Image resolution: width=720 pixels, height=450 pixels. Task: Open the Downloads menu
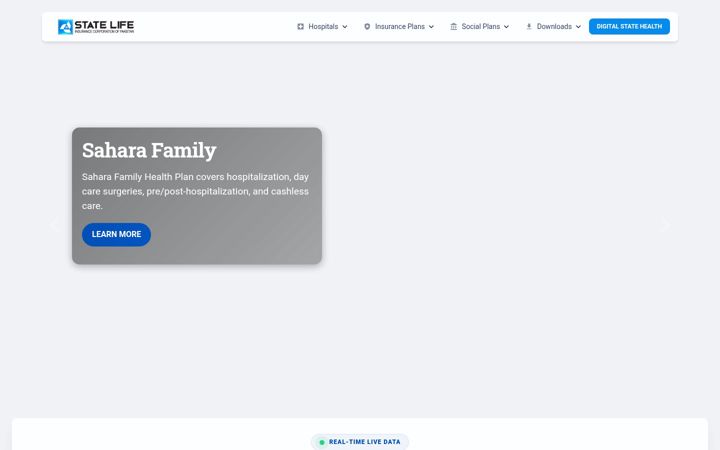click(553, 27)
